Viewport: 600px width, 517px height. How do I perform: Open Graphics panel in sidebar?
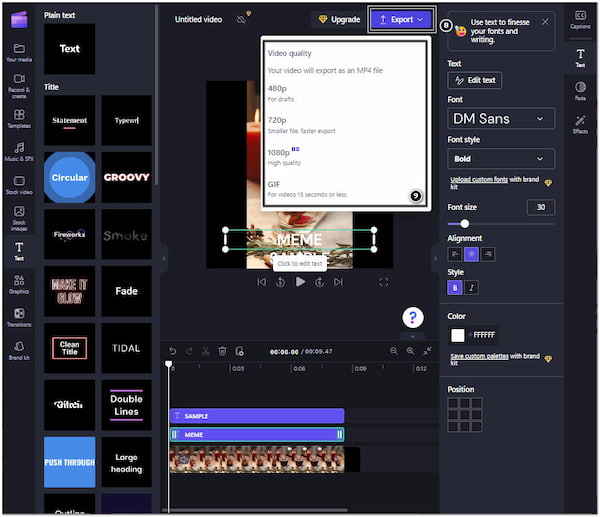[x=19, y=284]
